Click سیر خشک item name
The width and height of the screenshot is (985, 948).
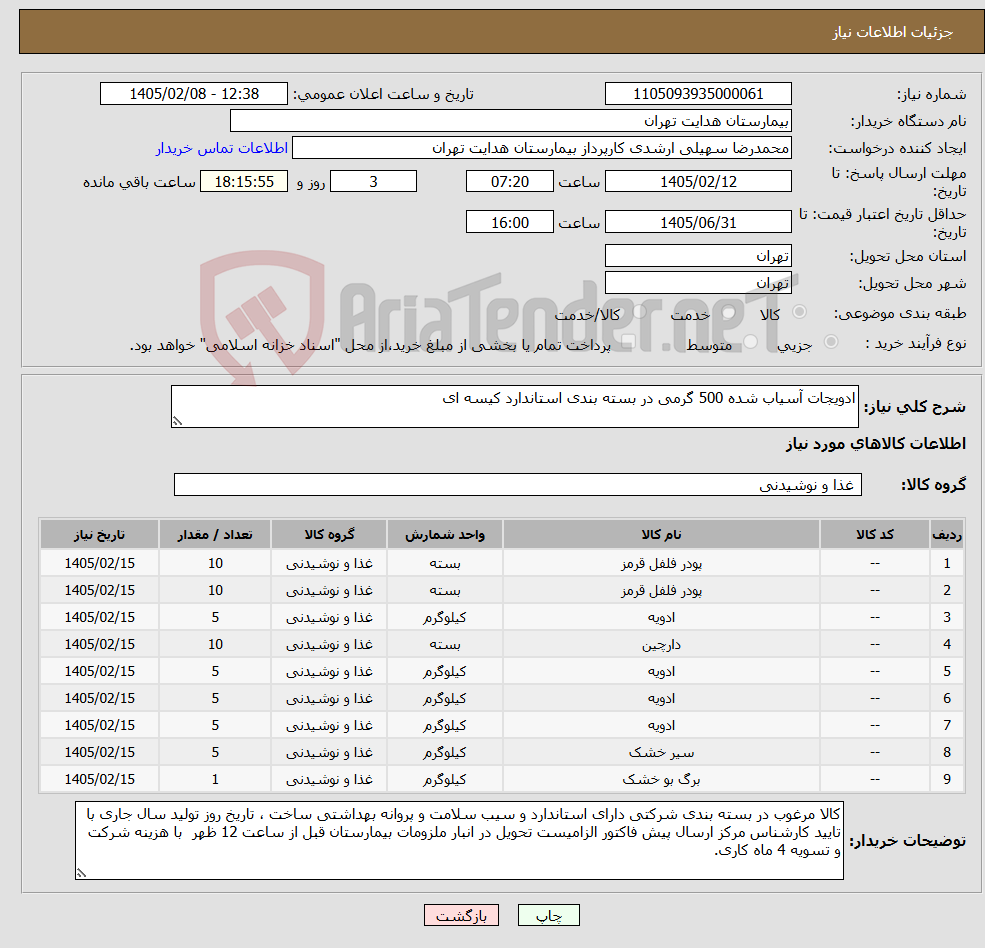pos(661,753)
